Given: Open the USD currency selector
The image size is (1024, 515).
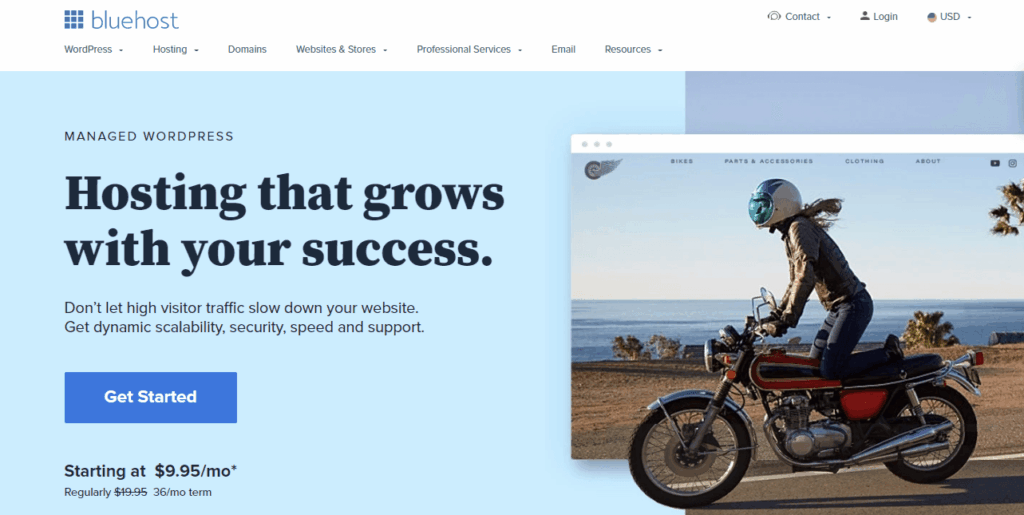Looking at the screenshot, I should [x=950, y=17].
